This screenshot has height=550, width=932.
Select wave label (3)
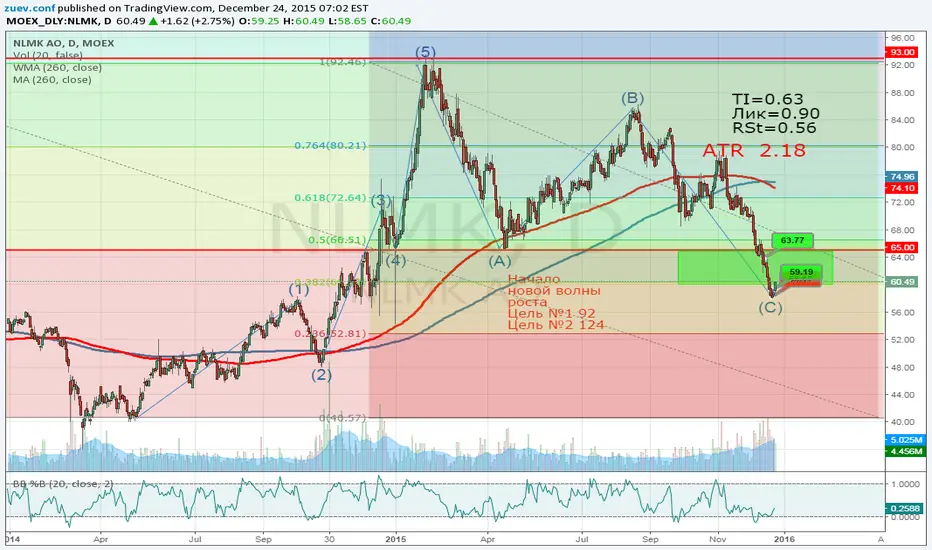[382, 200]
